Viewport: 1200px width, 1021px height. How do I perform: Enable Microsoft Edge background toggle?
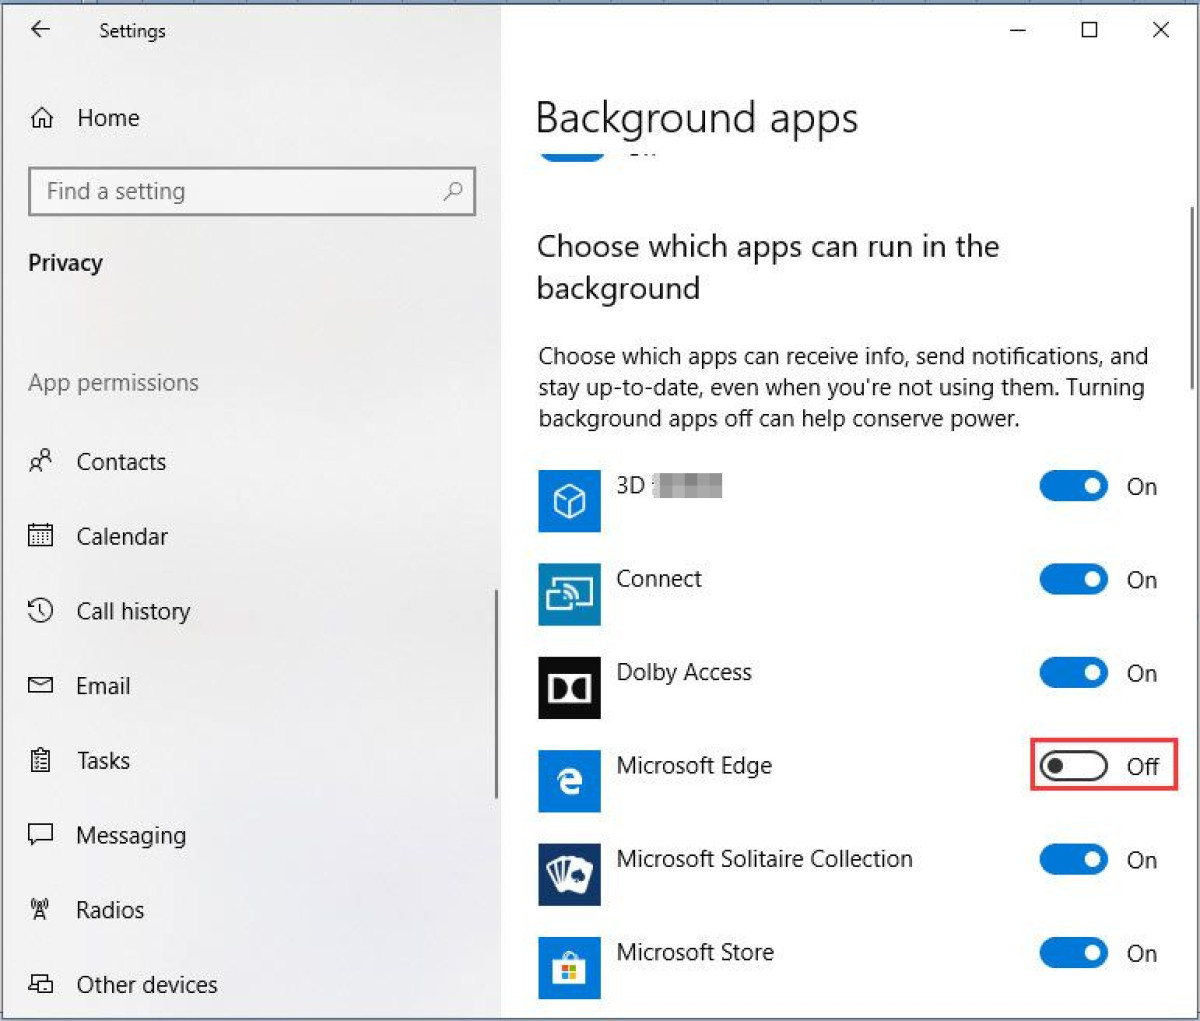(1073, 766)
